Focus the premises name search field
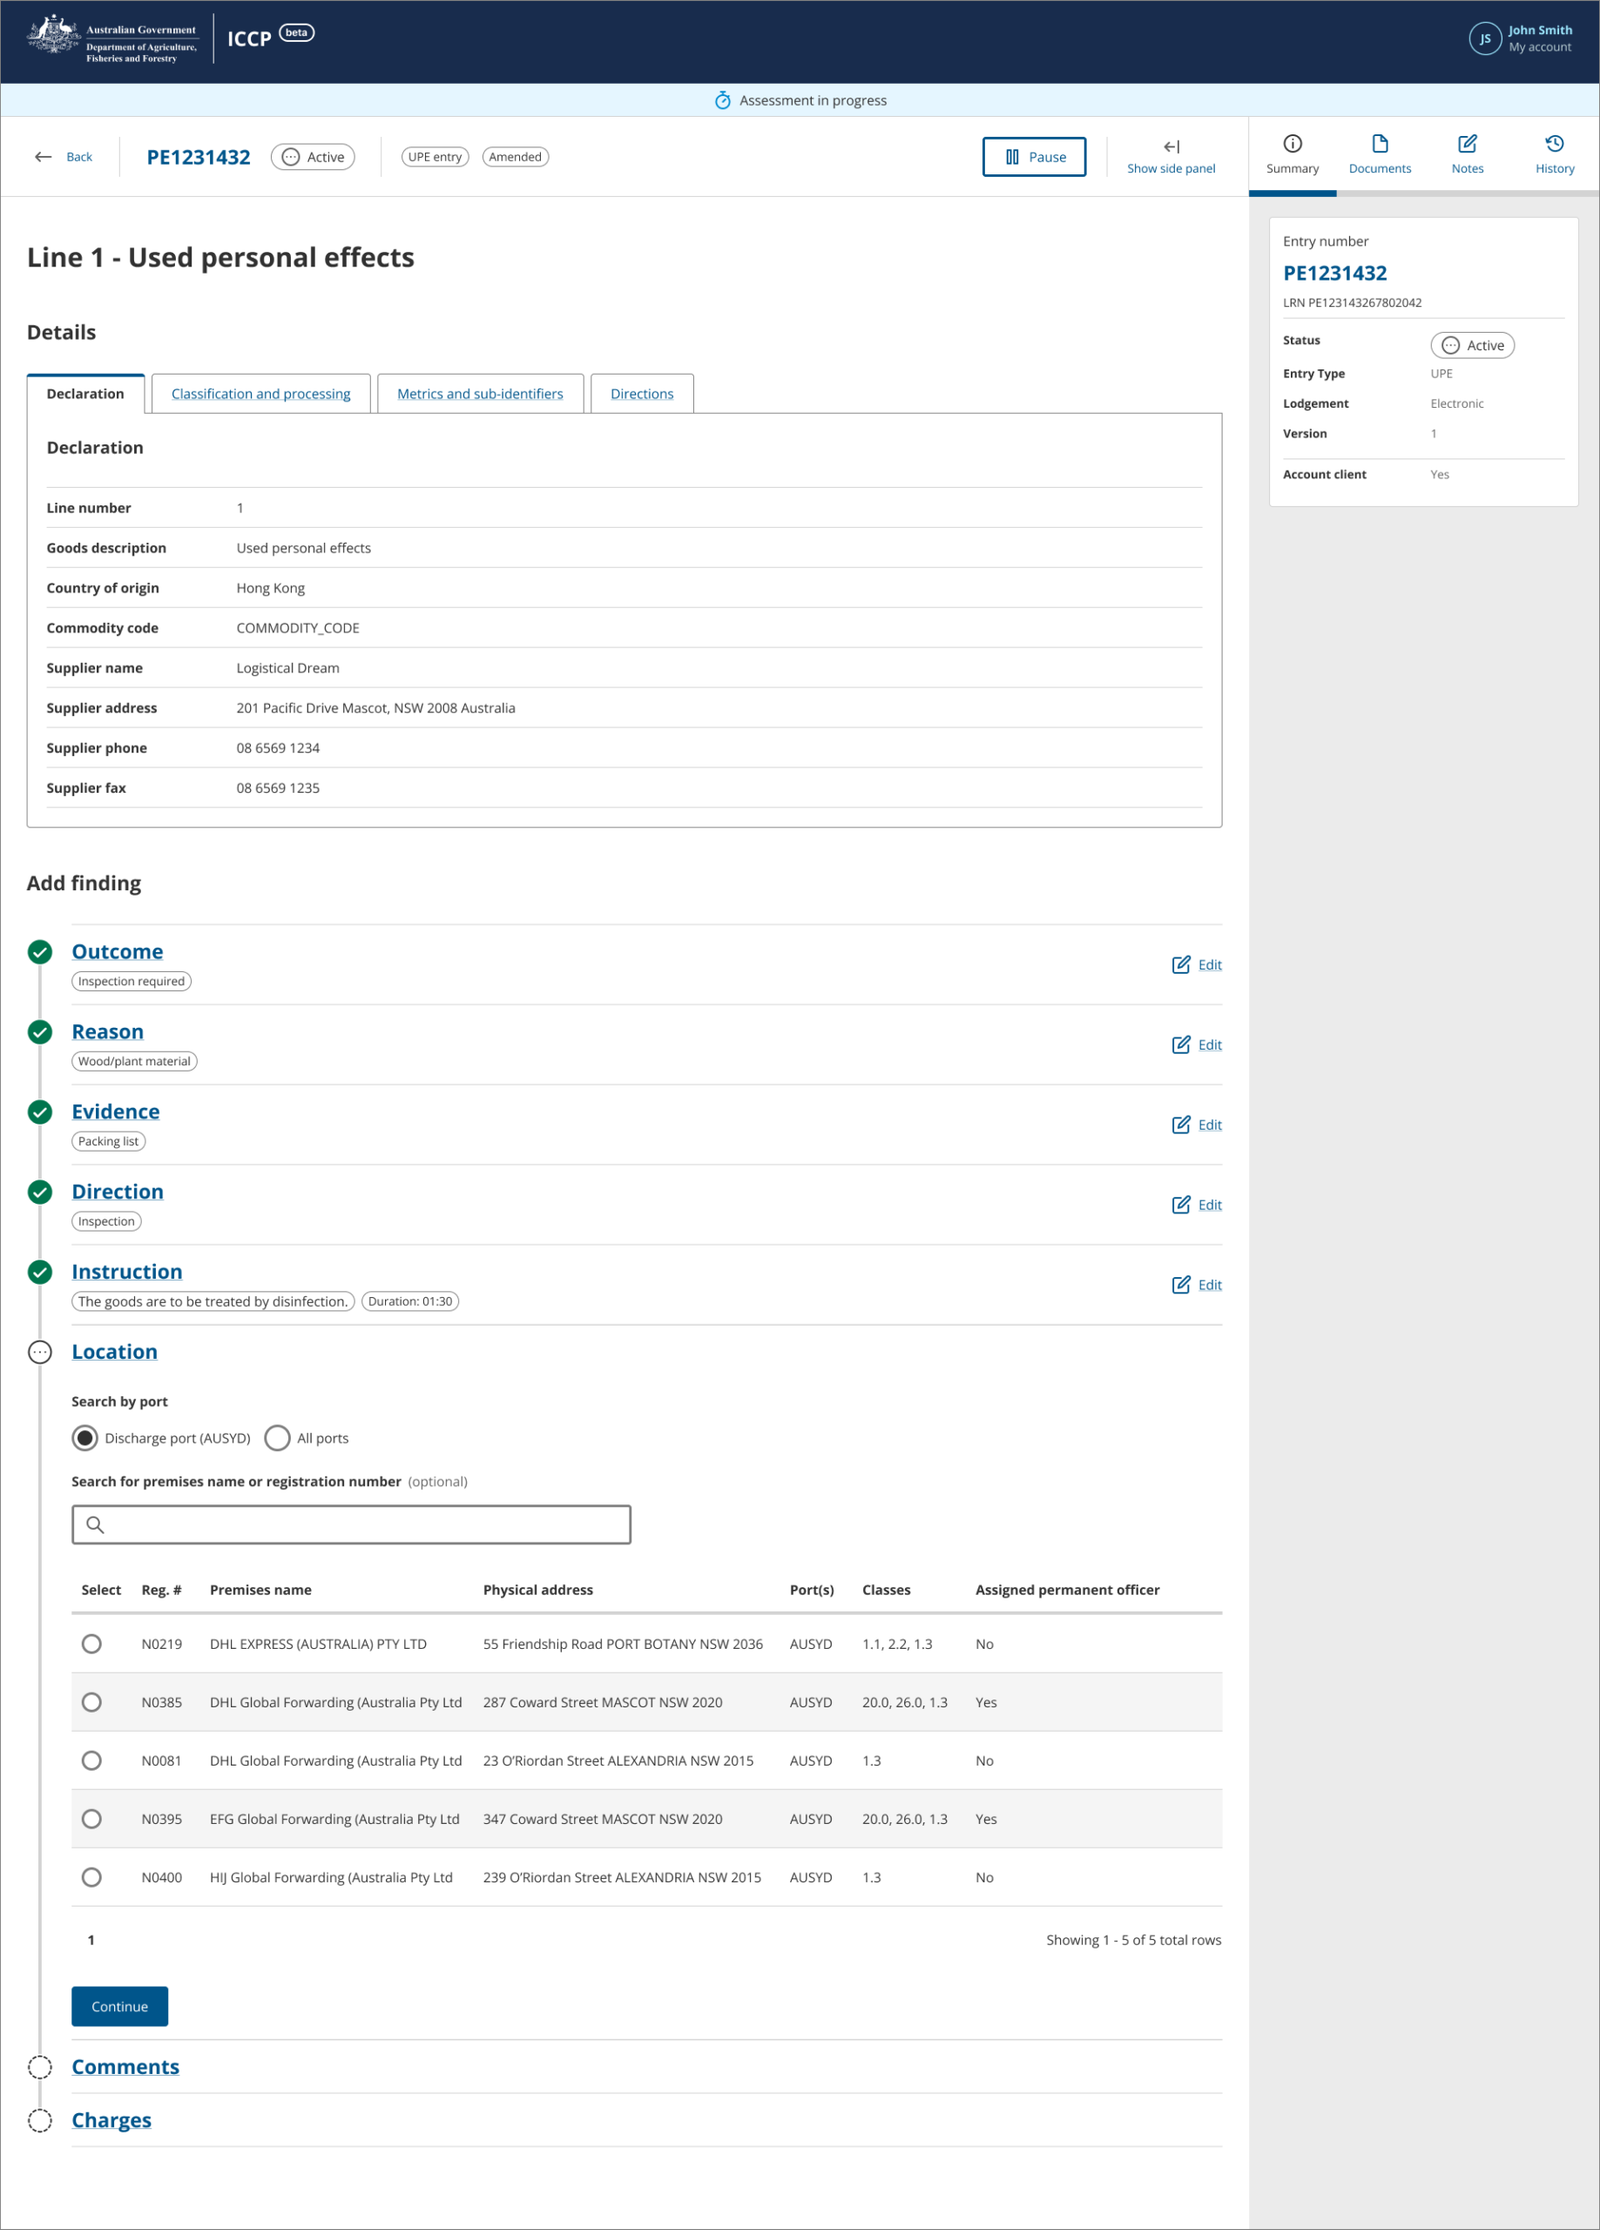 pos(351,1525)
